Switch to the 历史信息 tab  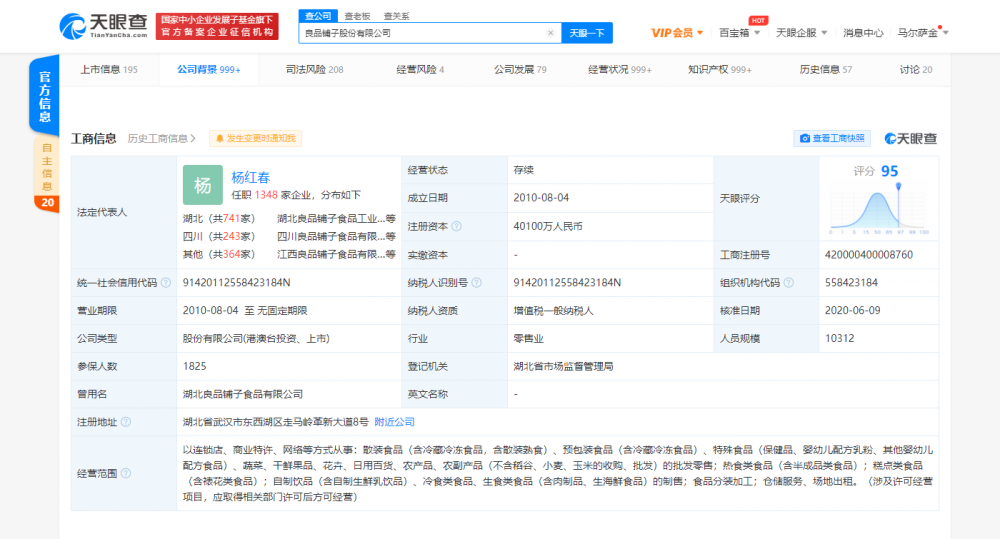[x=825, y=70]
